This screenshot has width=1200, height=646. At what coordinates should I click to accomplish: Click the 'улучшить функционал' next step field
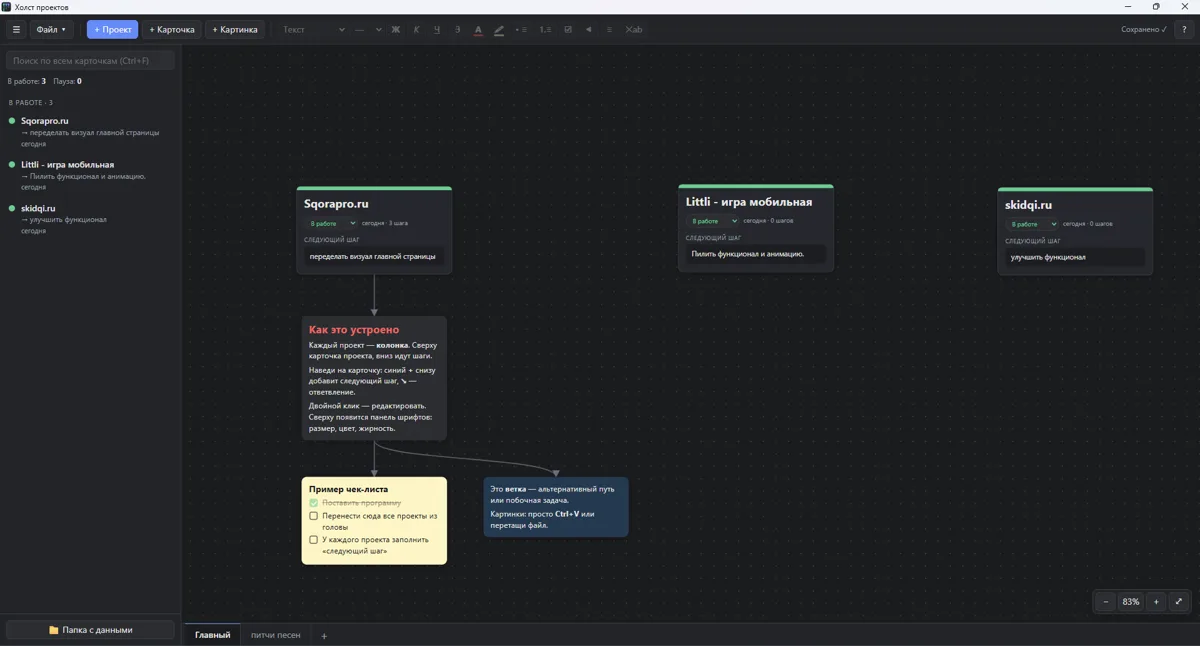pos(1075,257)
